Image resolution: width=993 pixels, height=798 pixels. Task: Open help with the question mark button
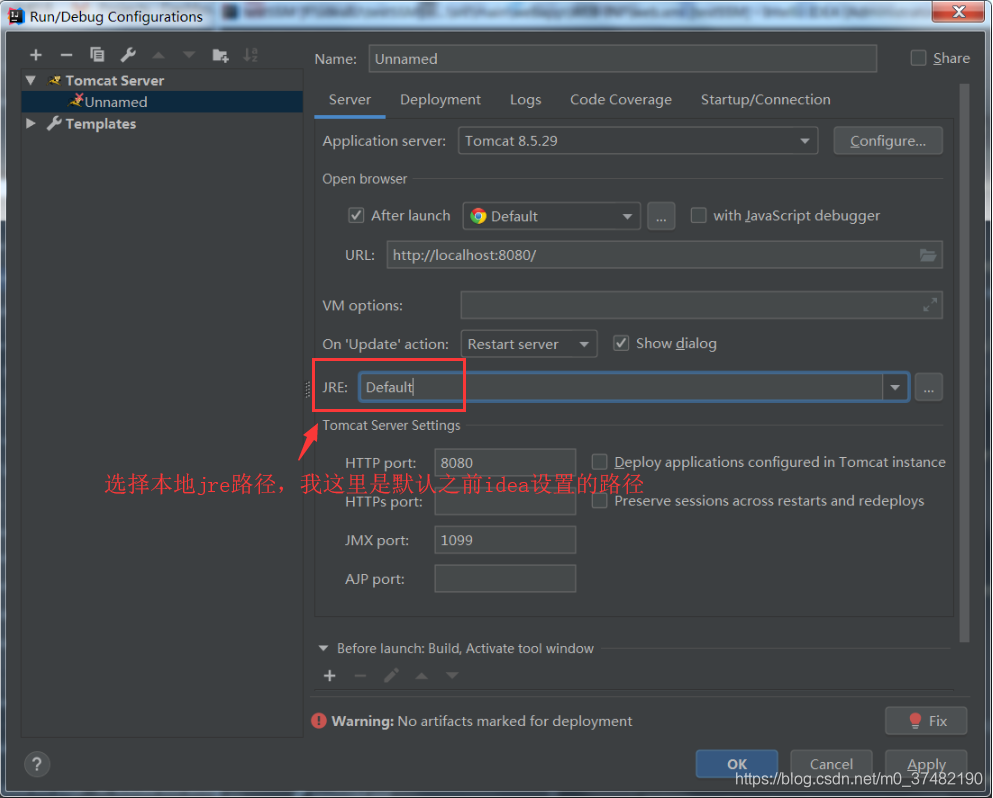tap(37, 764)
